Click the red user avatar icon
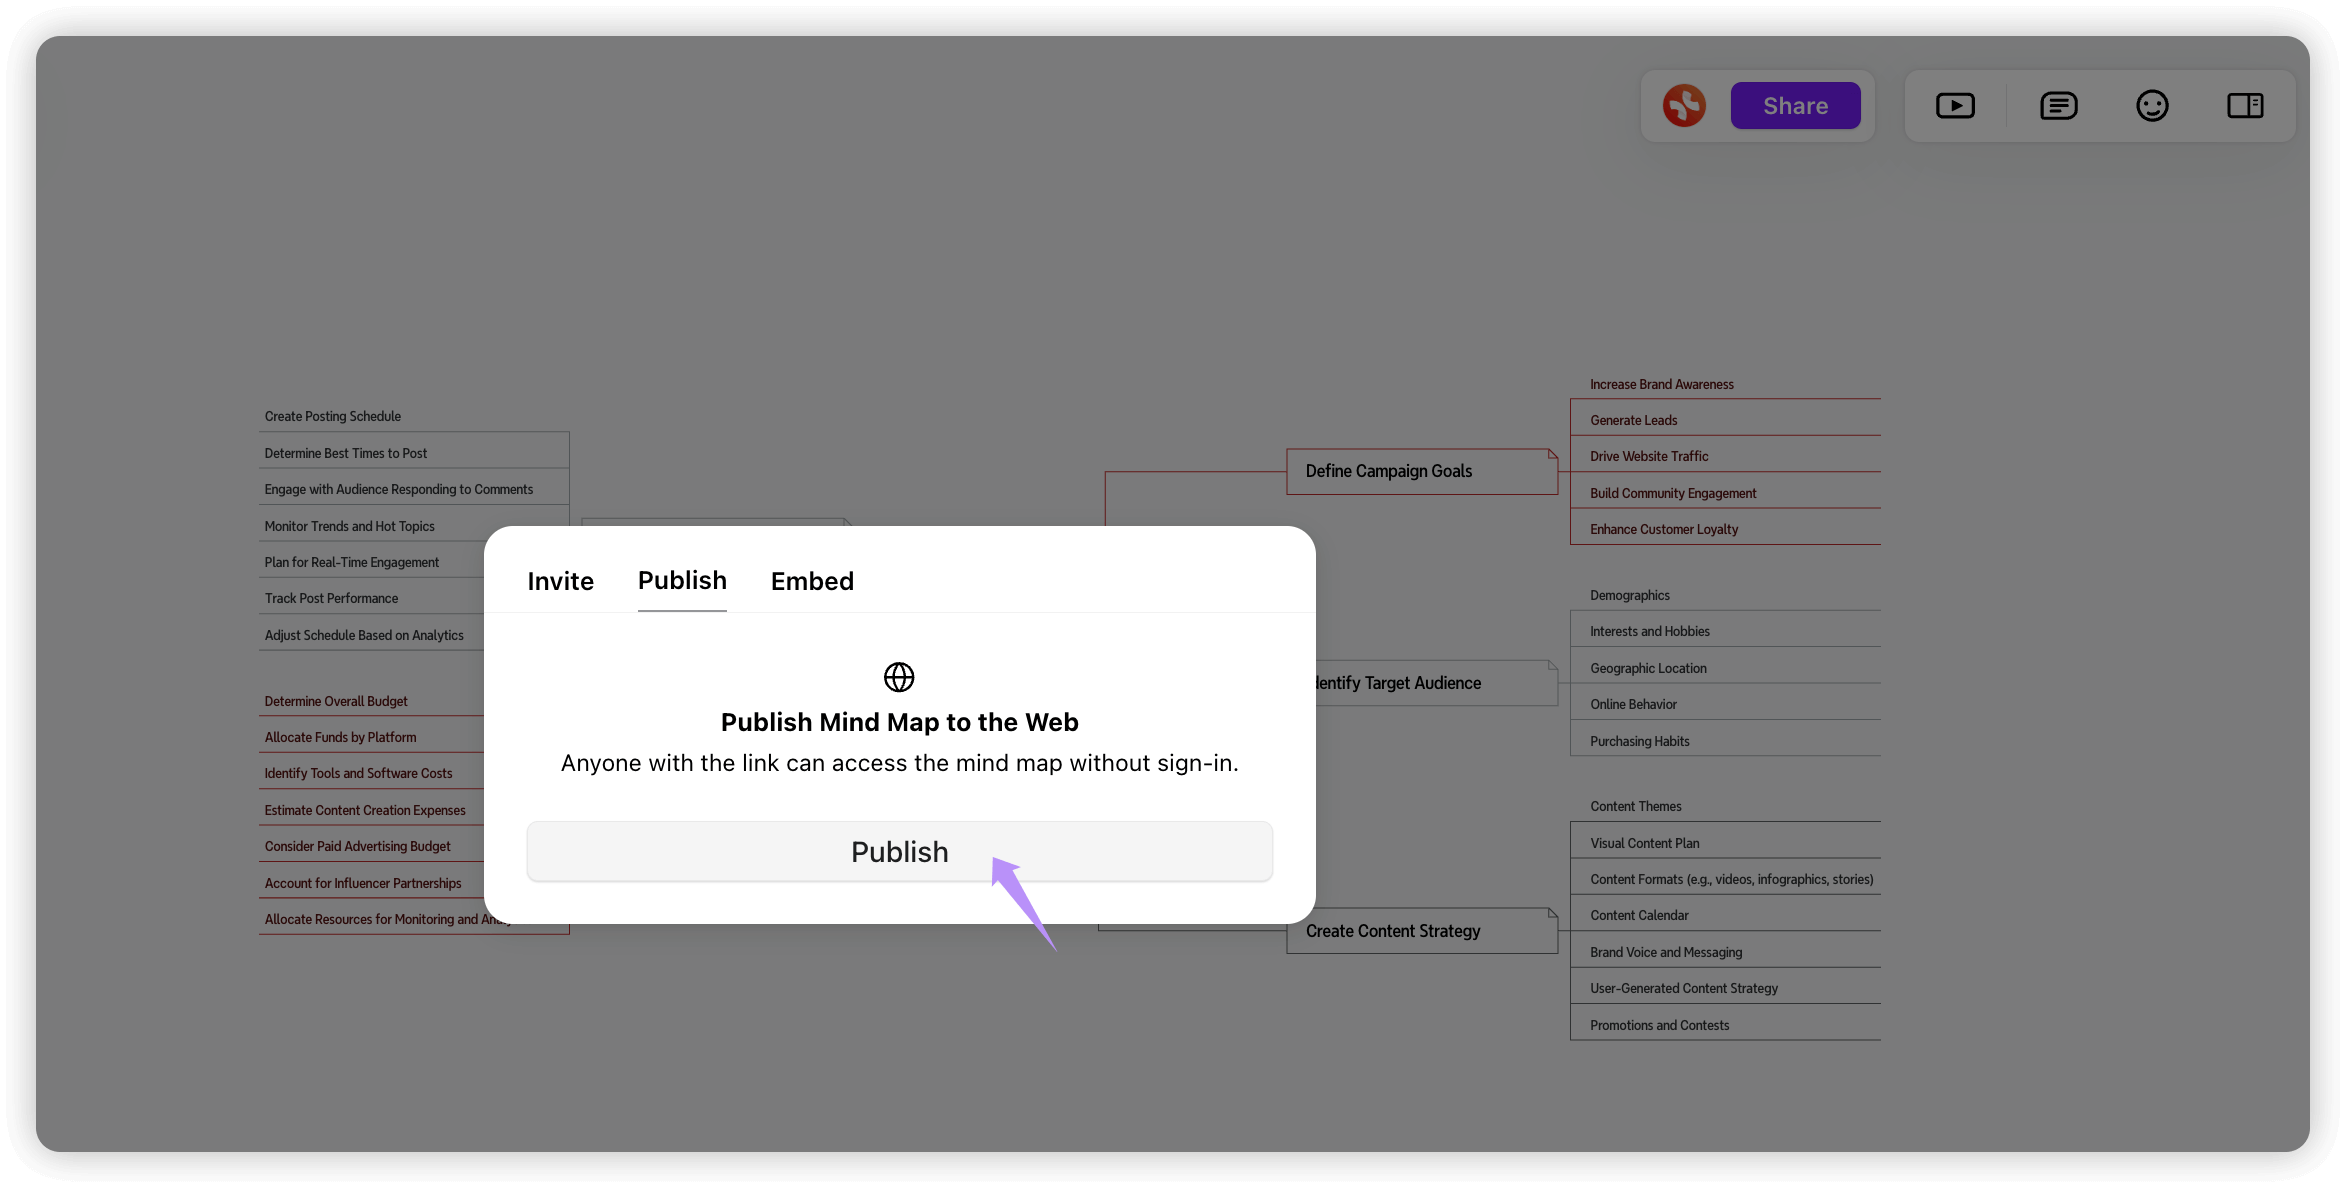2346x1188 pixels. (1684, 105)
